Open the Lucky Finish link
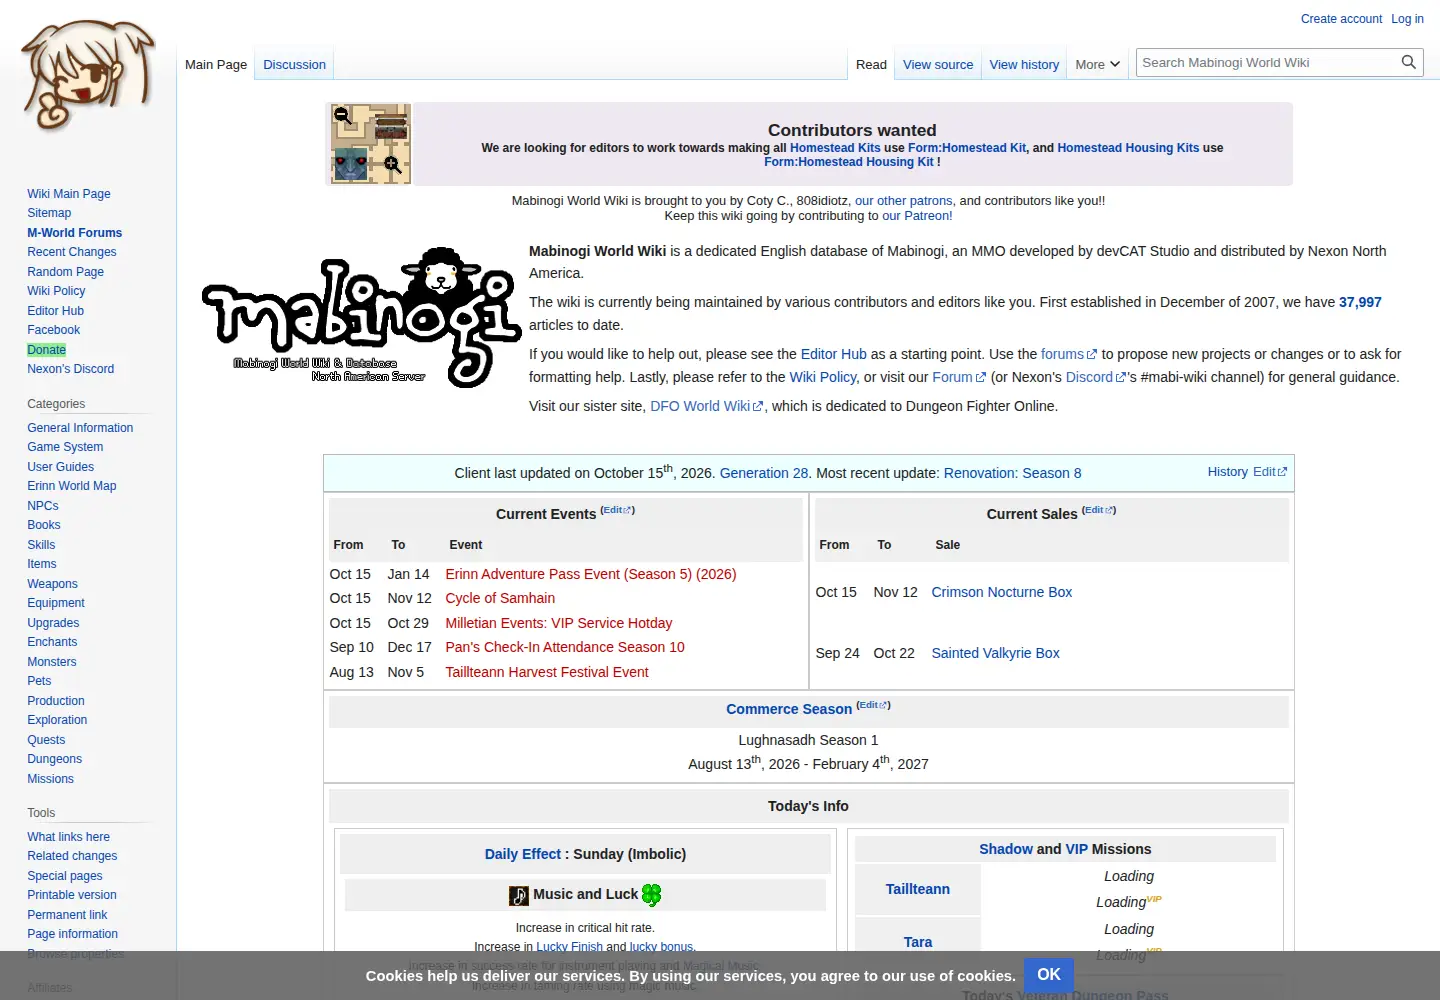 [x=569, y=947]
